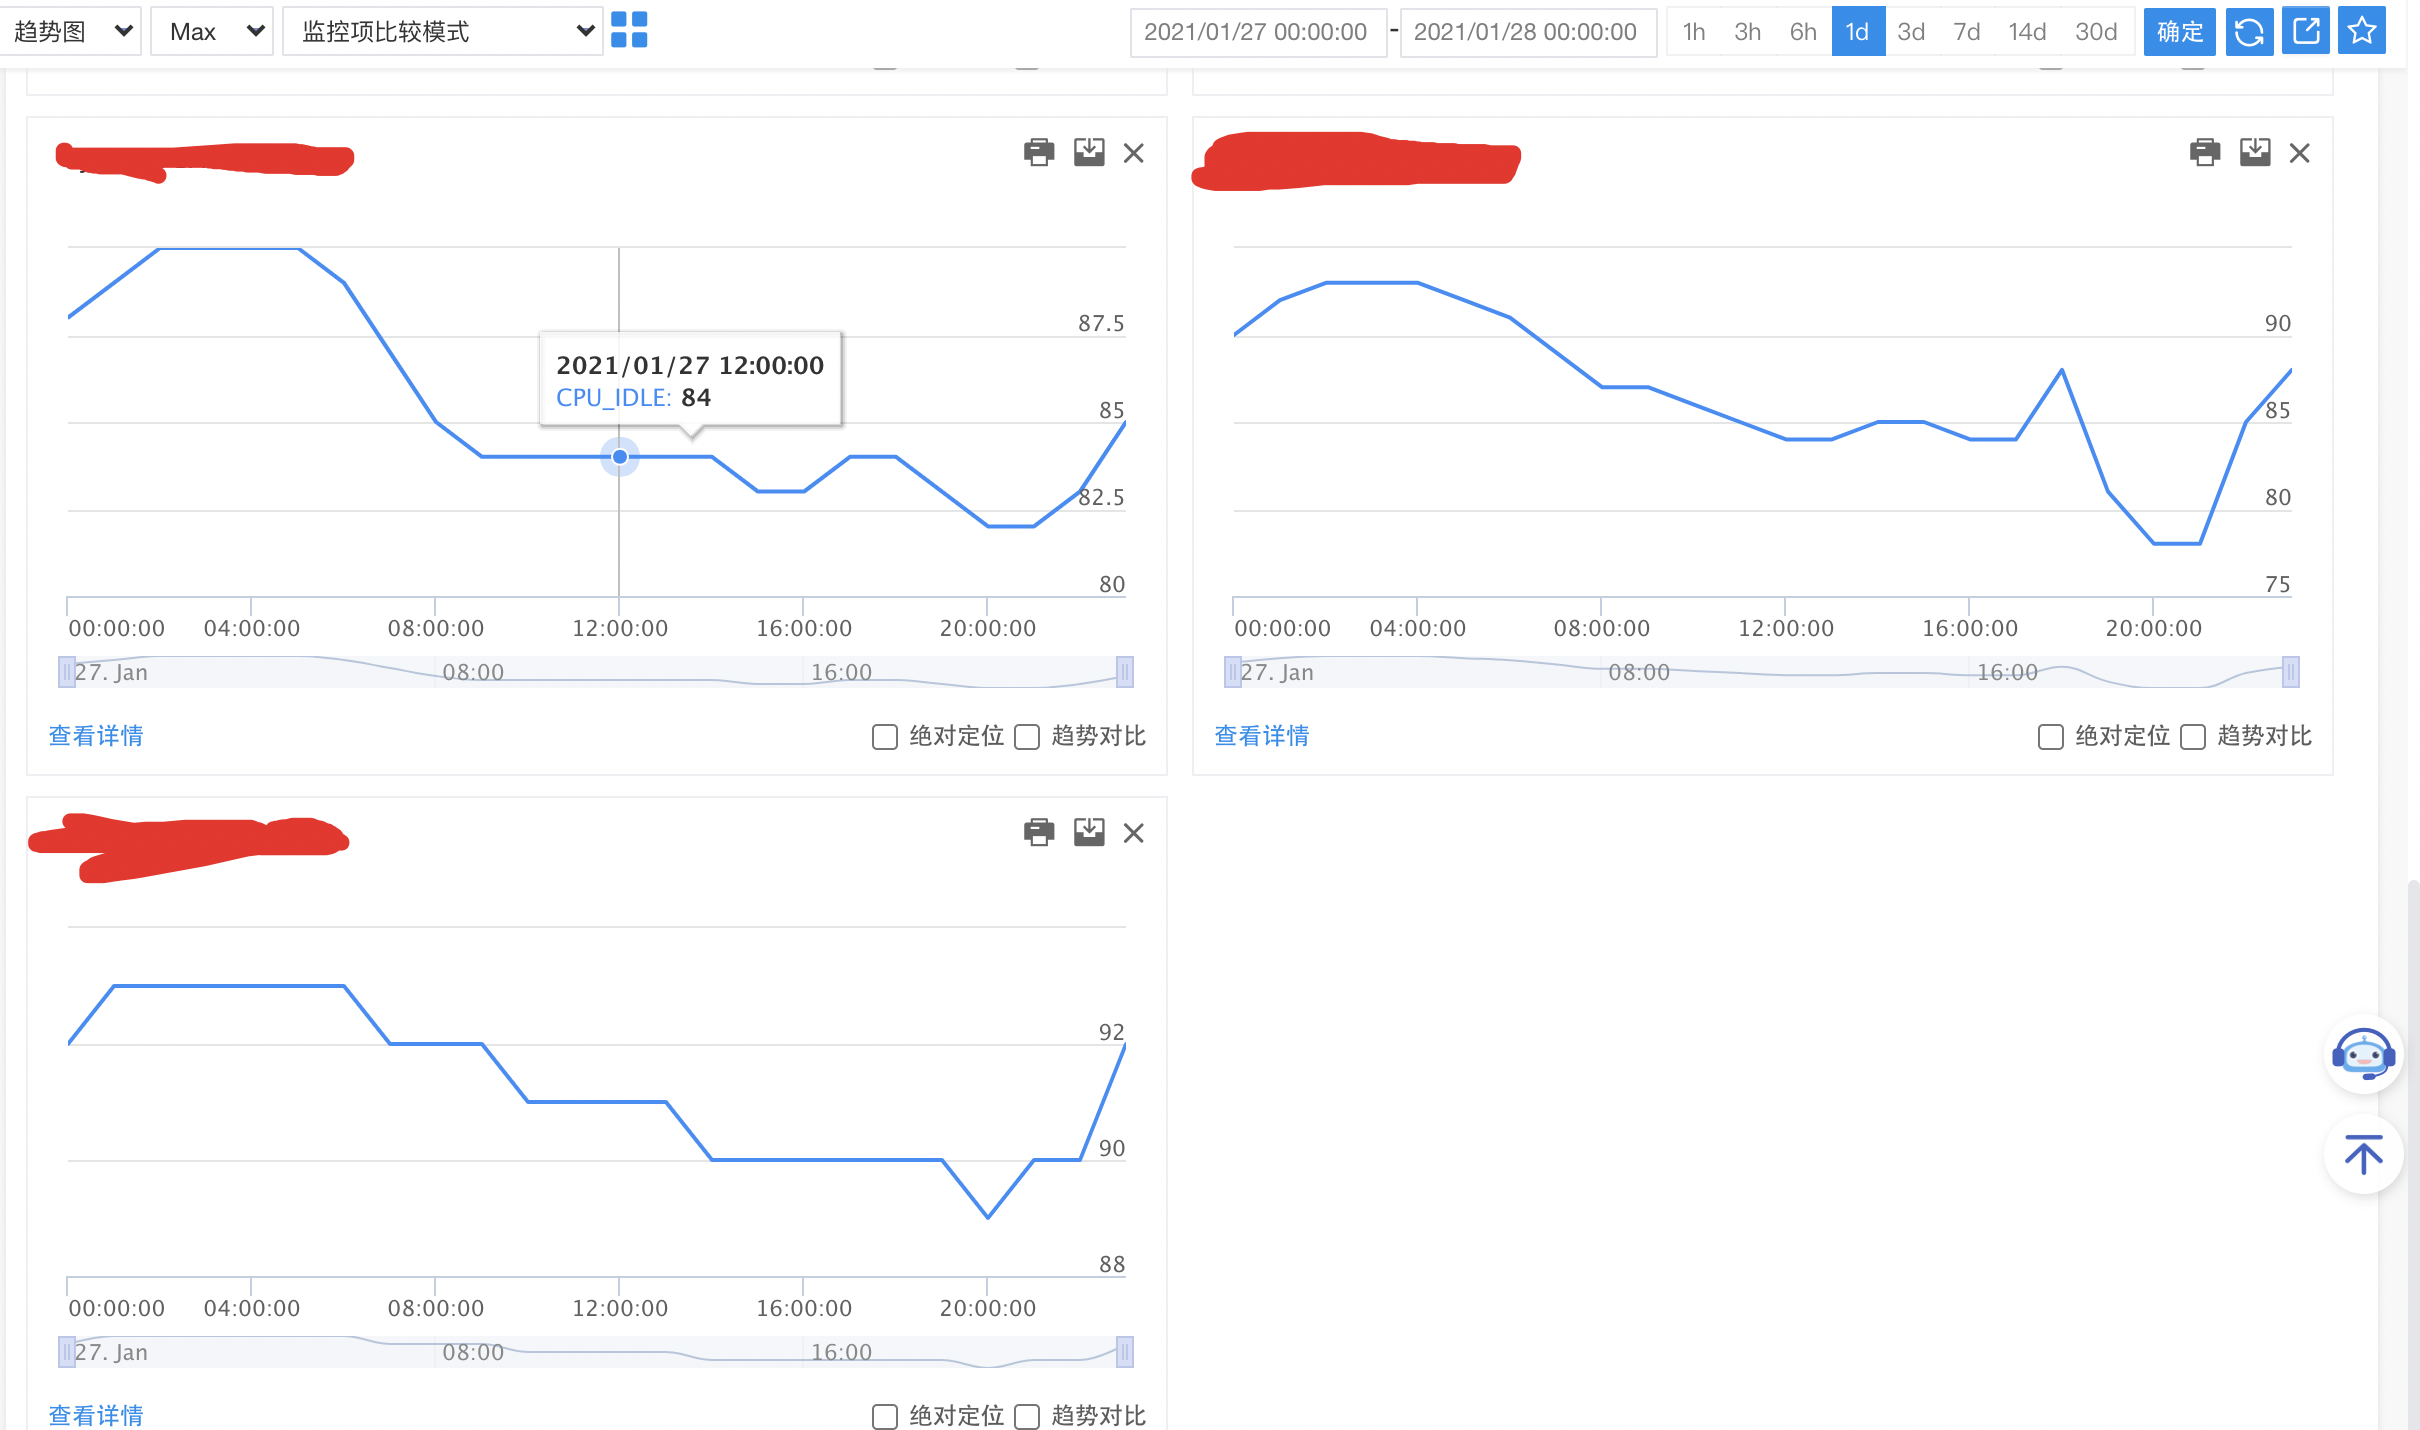Image resolution: width=2420 pixels, height=1430 pixels.
Task: Click left navigator handle of top-right chart
Action: click(1232, 672)
